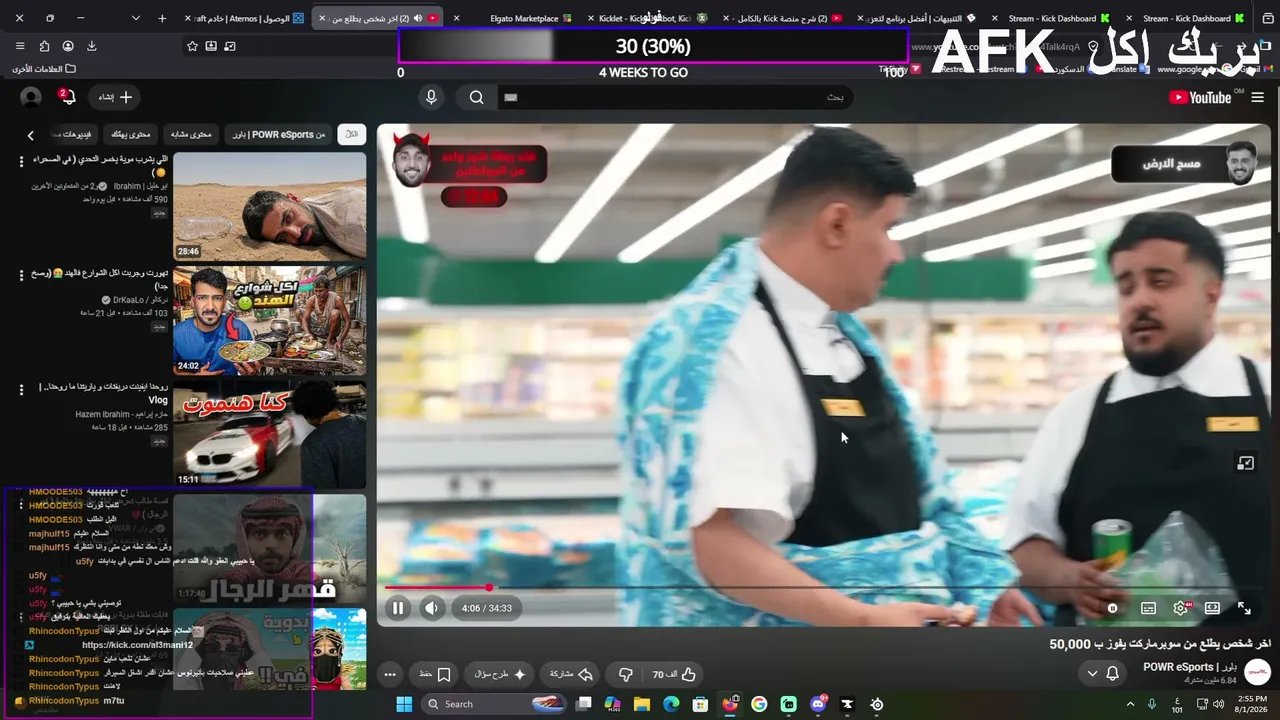
Task: Open desert challenge video thumbnail 28:46
Action: point(270,207)
